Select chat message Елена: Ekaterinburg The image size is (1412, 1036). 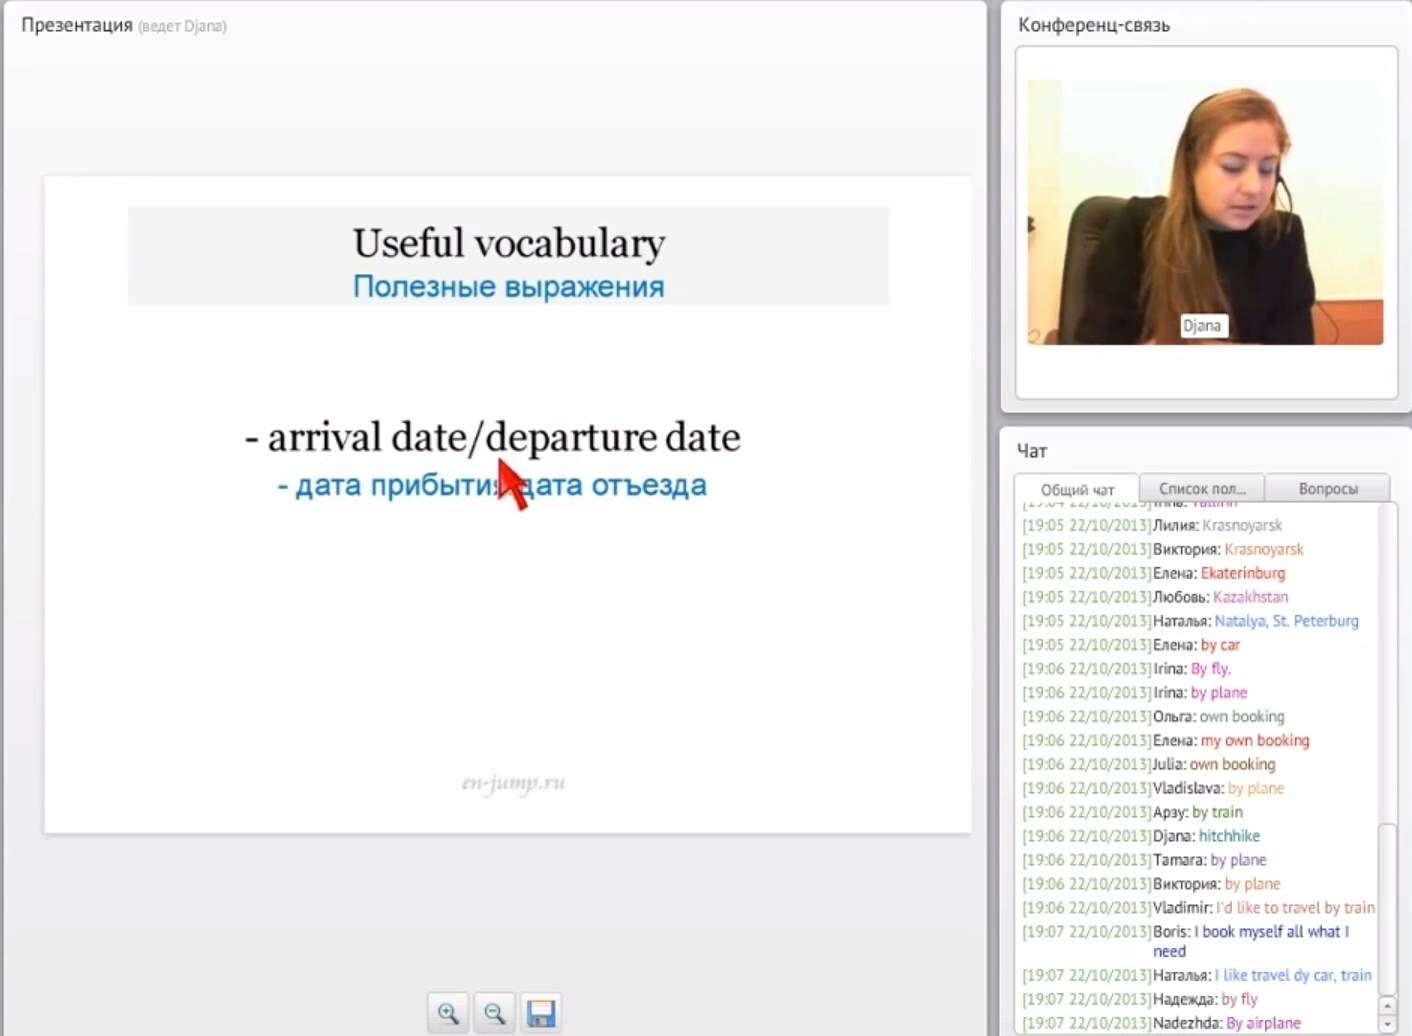point(1154,573)
